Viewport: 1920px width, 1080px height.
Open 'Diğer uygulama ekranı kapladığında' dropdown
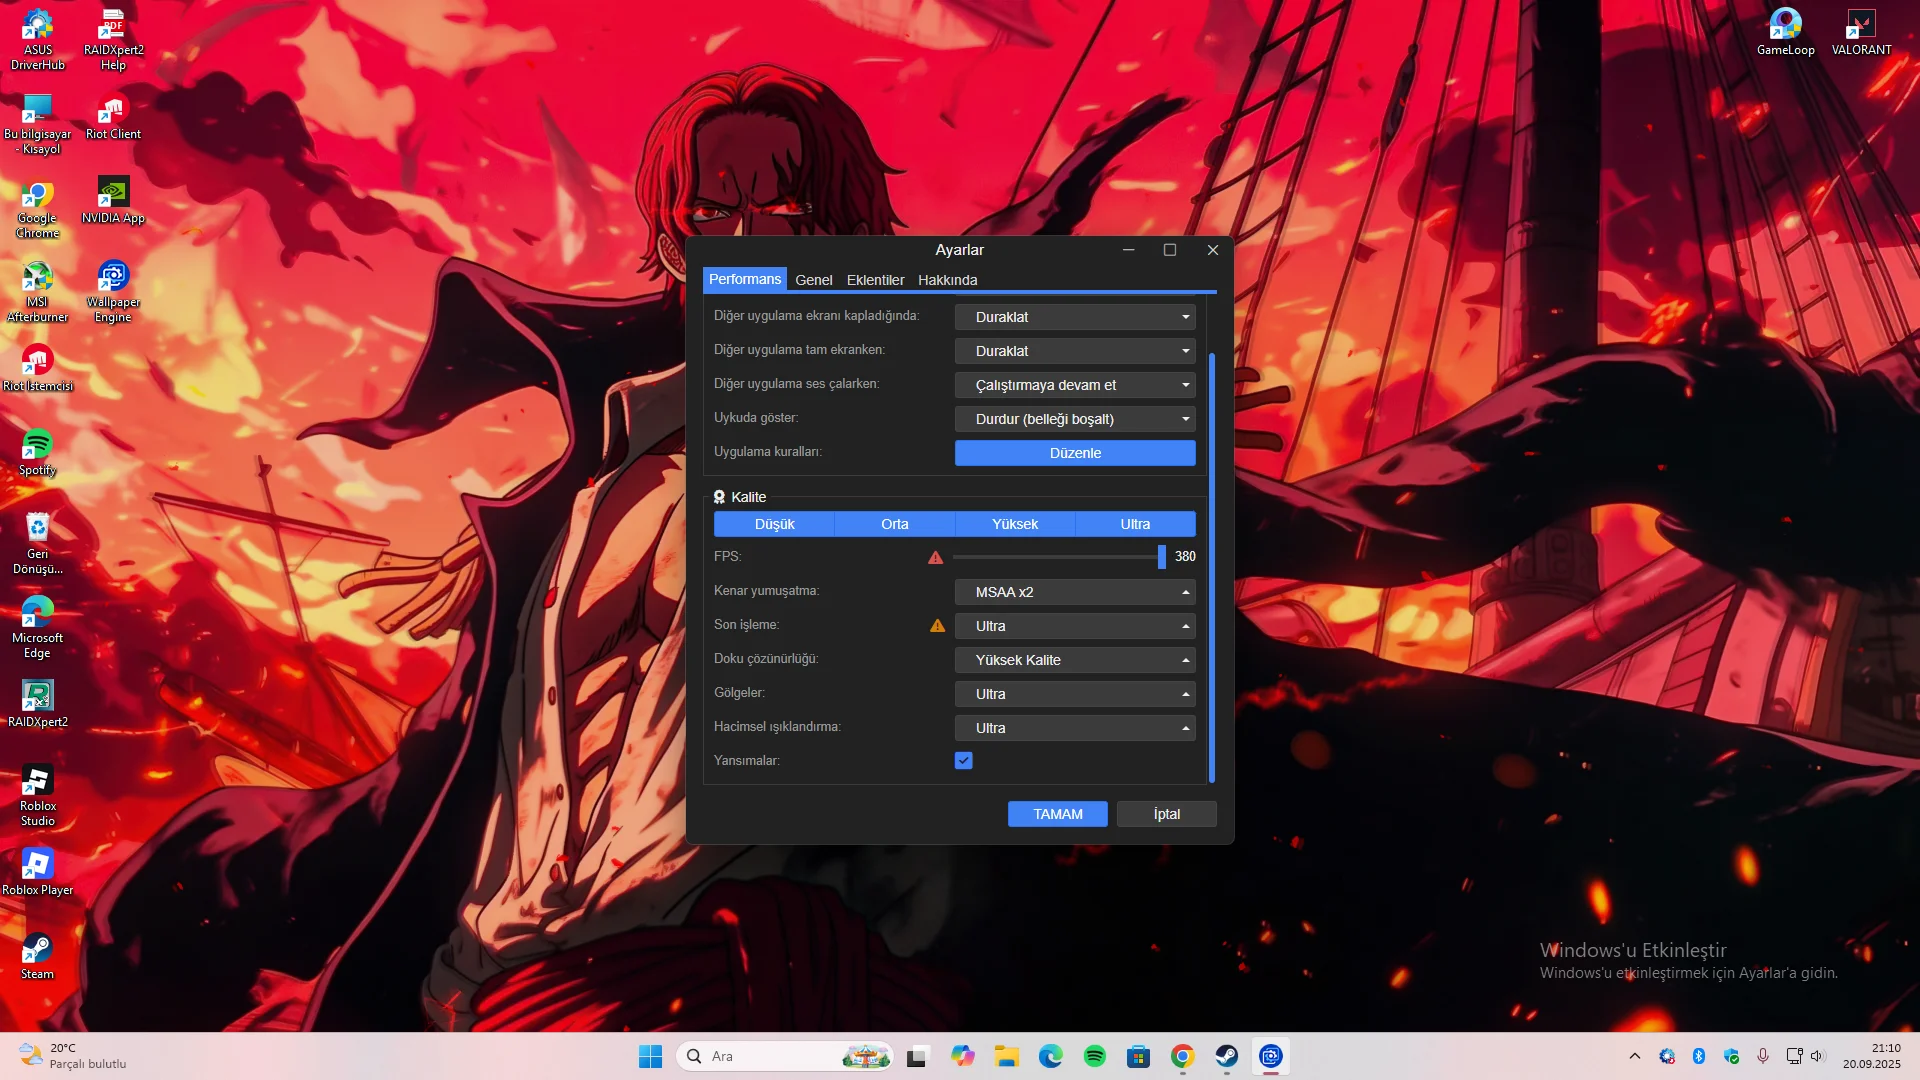(1075, 317)
